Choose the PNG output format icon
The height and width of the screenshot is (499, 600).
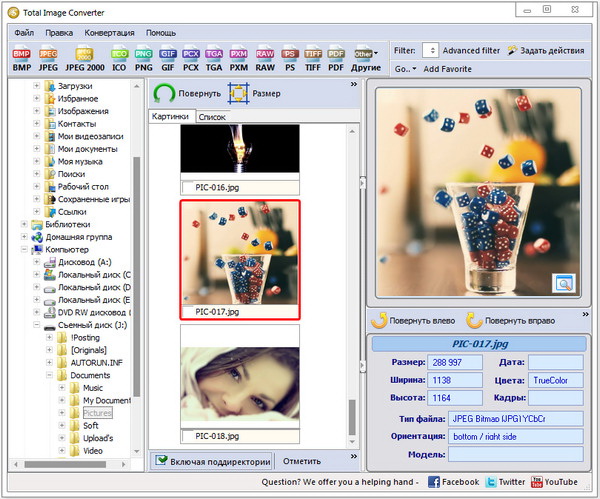pos(145,56)
